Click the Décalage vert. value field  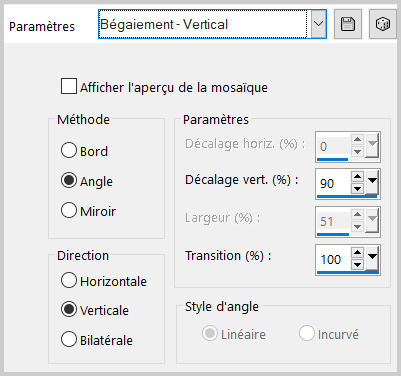tap(333, 183)
